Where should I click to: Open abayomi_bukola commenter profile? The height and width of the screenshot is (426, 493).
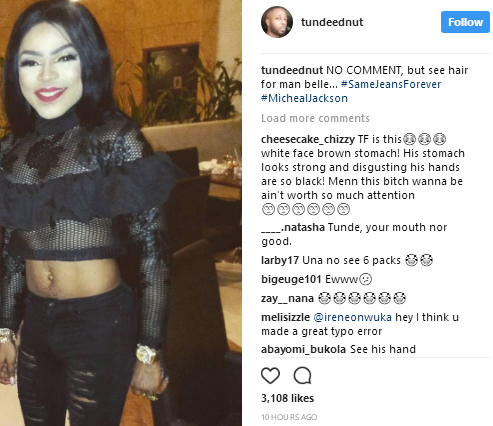pyautogui.click(x=303, y=349)
